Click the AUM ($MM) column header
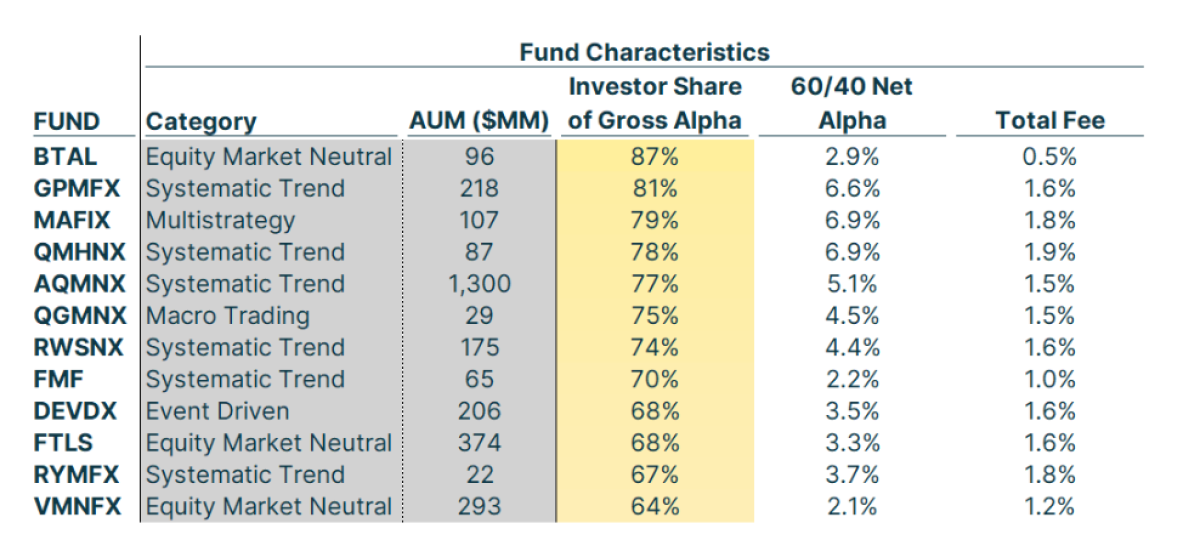 pyautogui.click(x=479, y=122)
